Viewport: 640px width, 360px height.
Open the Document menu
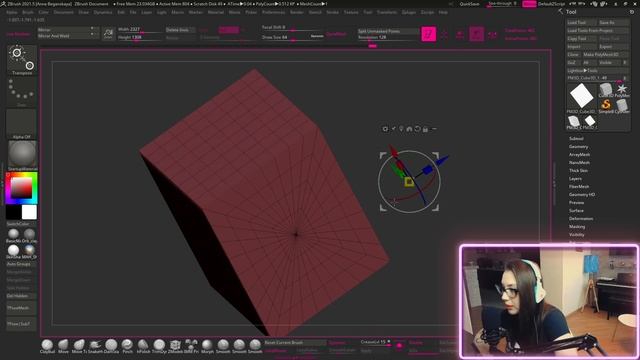pyautogui.click(x=64, y=12)
